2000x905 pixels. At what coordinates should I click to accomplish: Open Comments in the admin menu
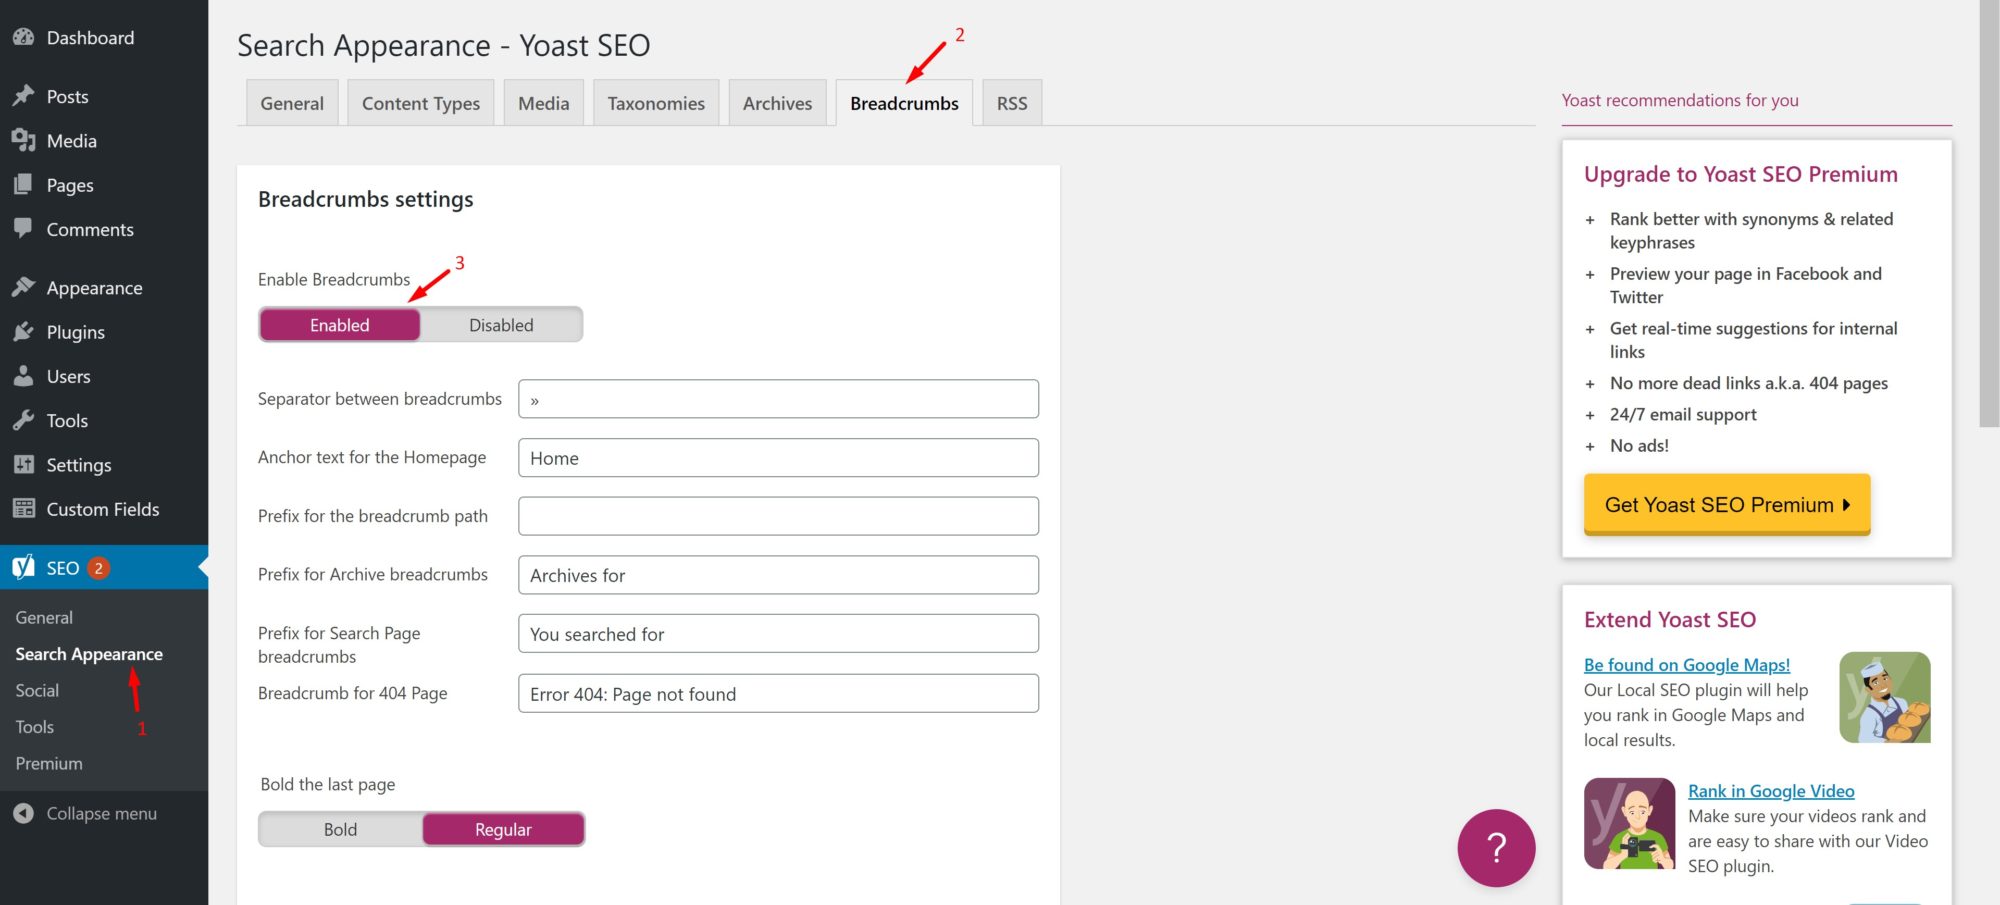(104, 229)
